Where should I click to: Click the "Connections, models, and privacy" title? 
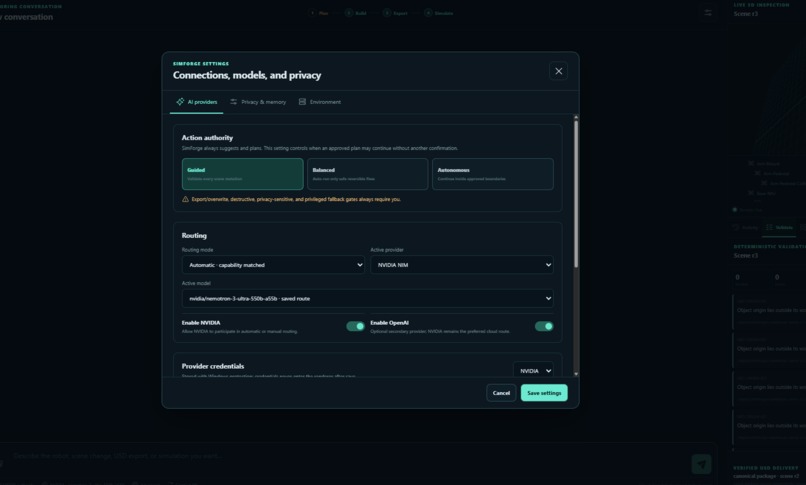coord(247,75)
